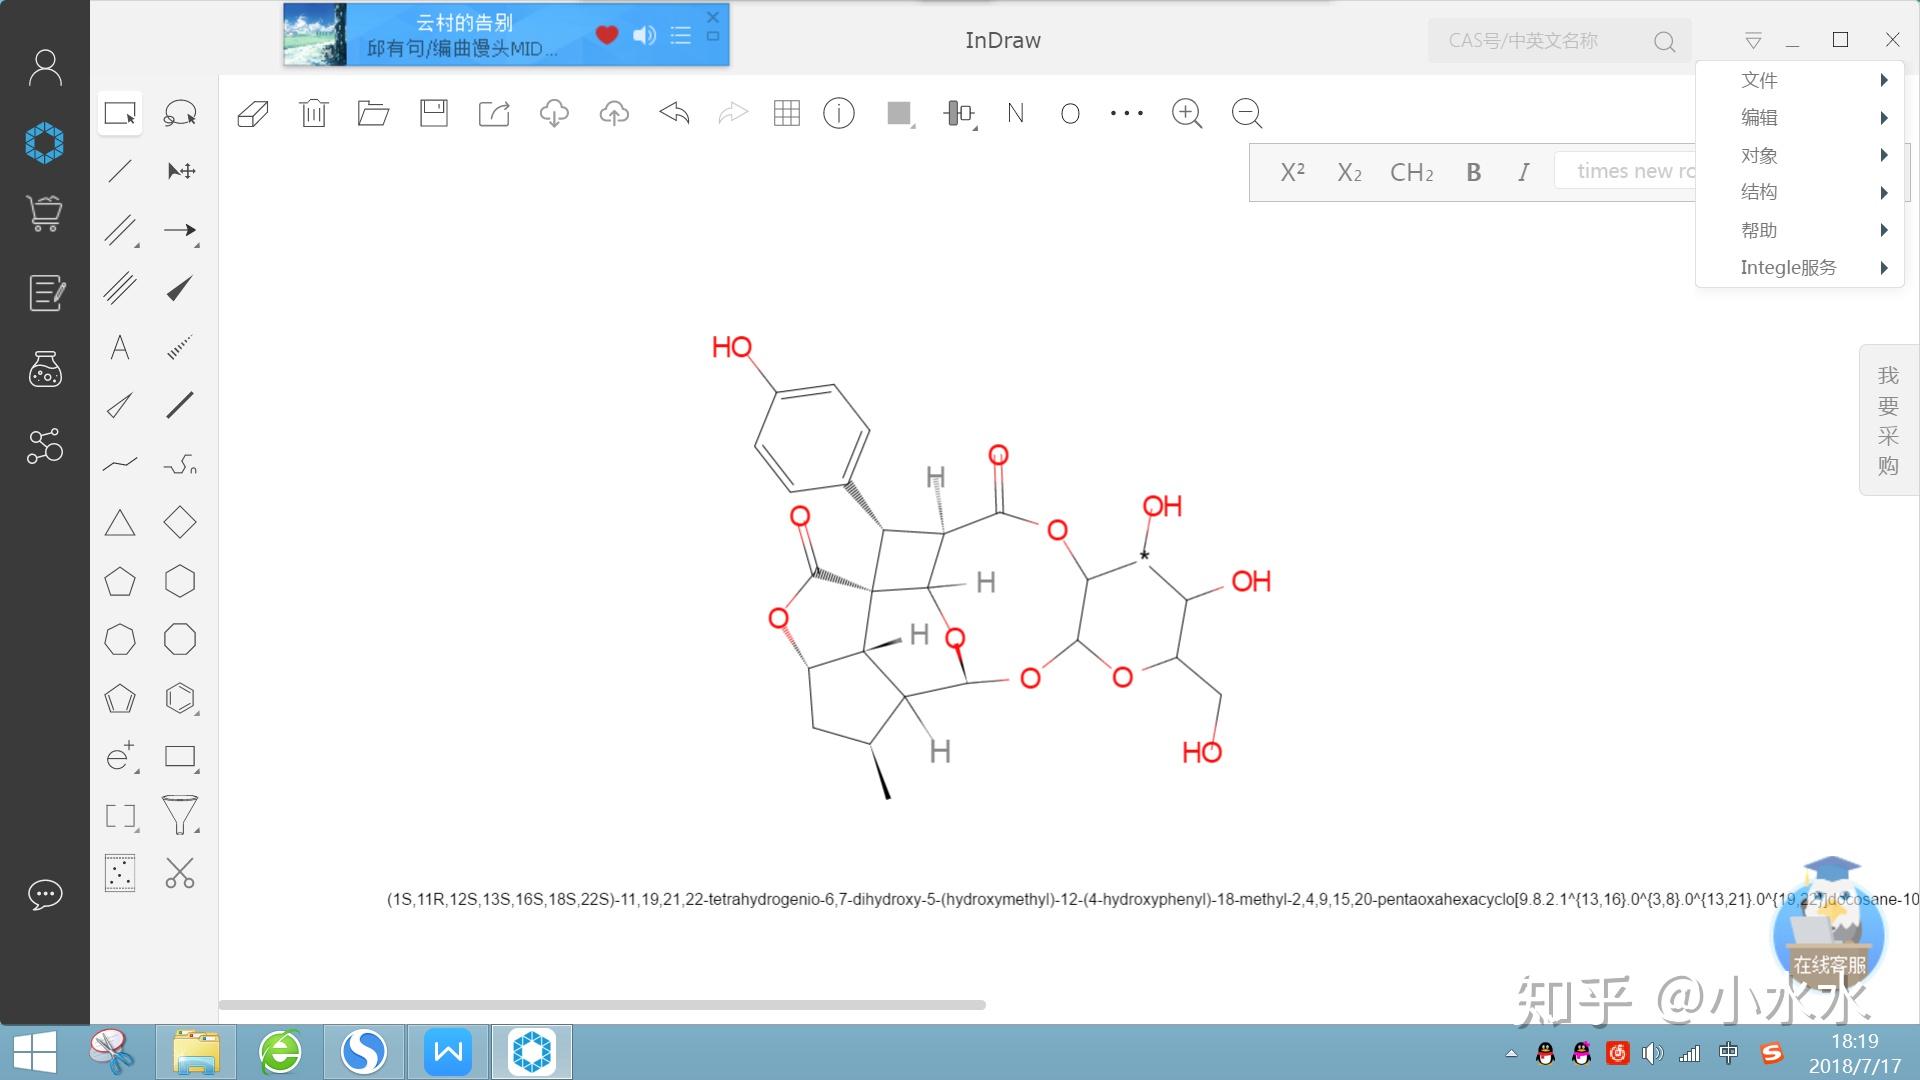Screen dimensions: 1920x1080
Task: Open the chemistry flask panel in sidebar
Action: click(x=44, y=369)
